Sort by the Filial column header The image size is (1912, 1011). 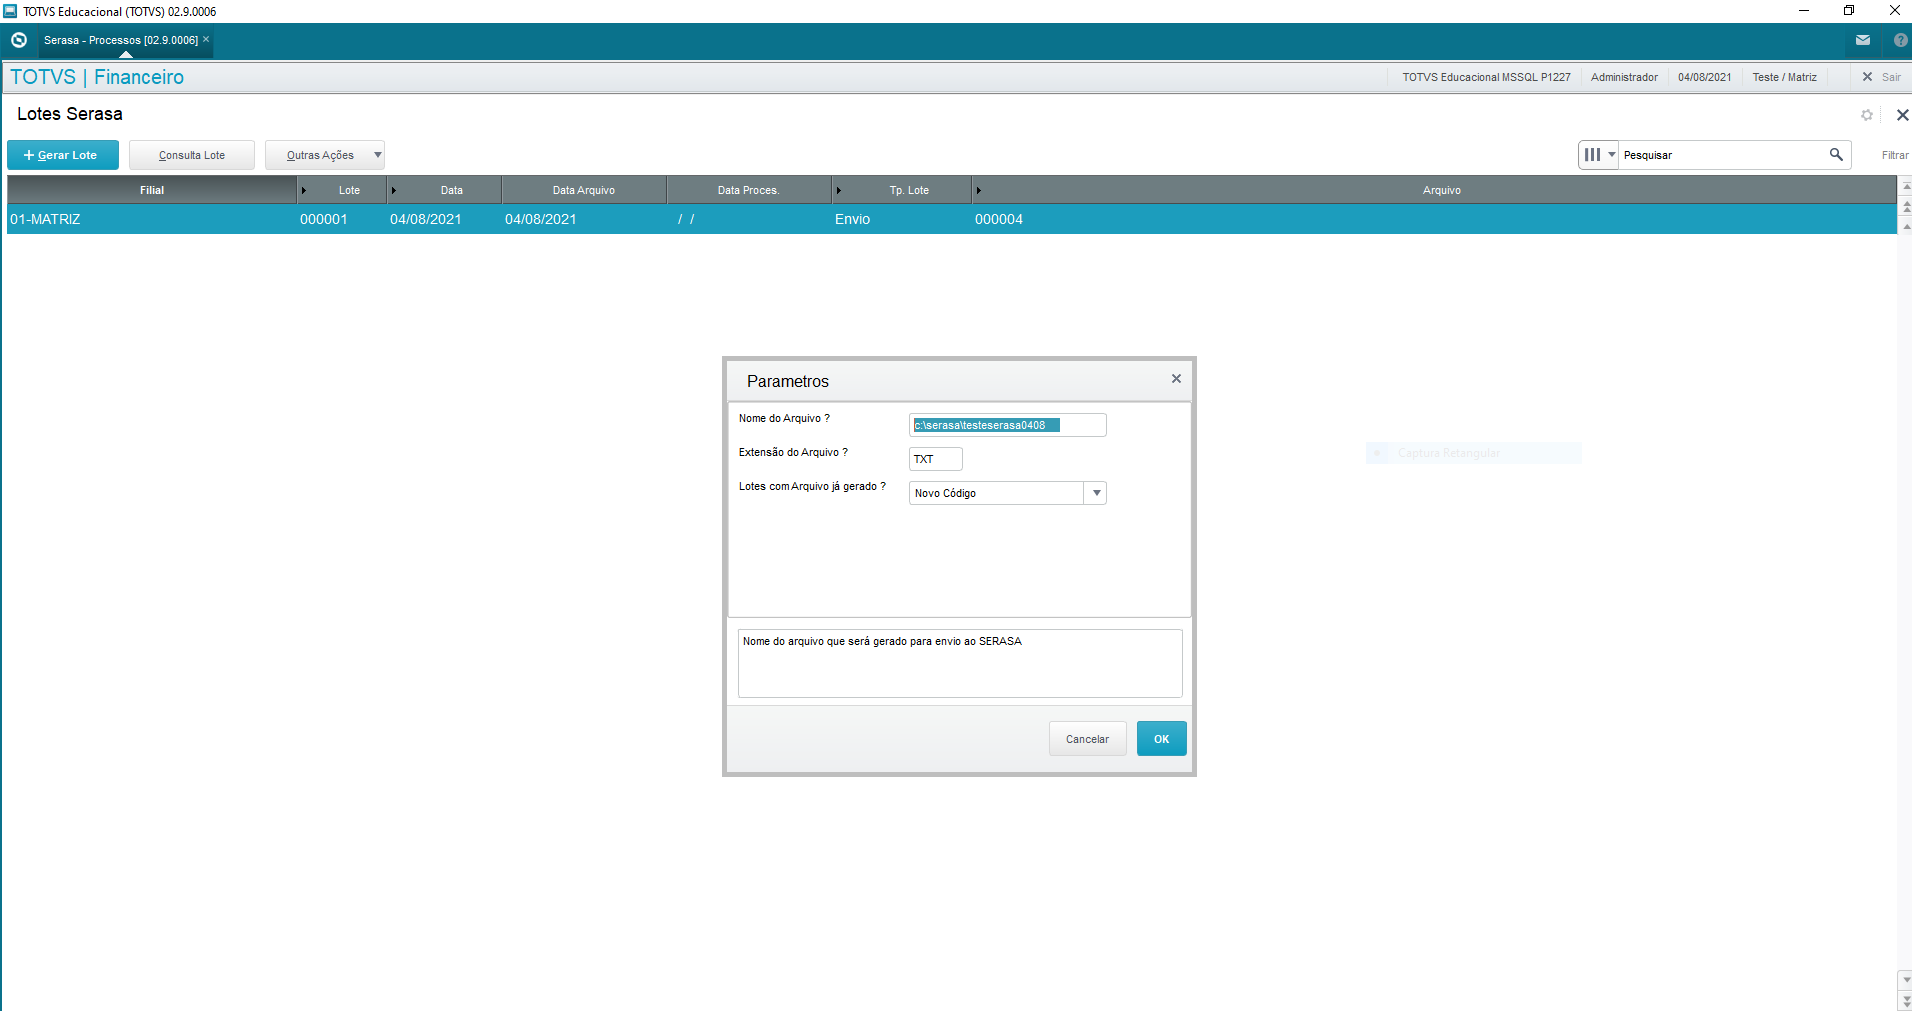tap(152, 190)
